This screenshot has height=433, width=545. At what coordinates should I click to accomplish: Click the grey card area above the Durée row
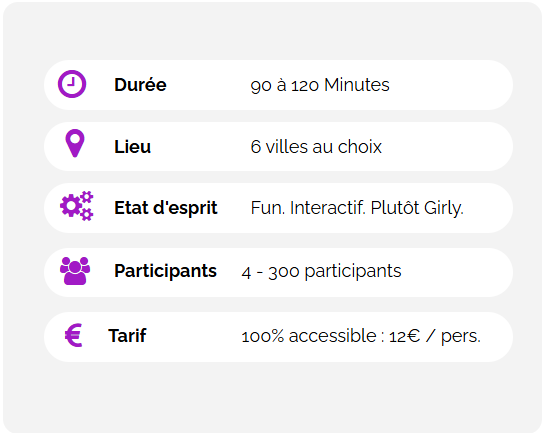272,31
